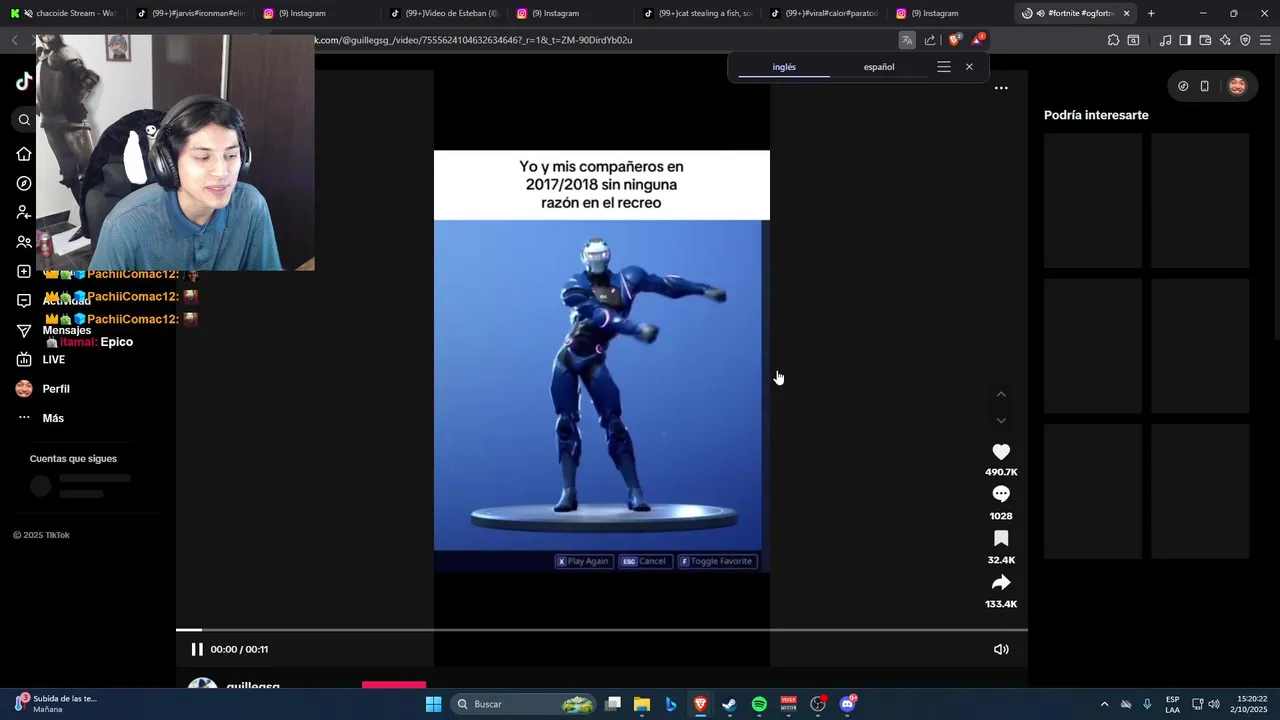Click the Buscar taskbar search box
The width and height of the screenshot is (1280, 720).
pos(525,704)
